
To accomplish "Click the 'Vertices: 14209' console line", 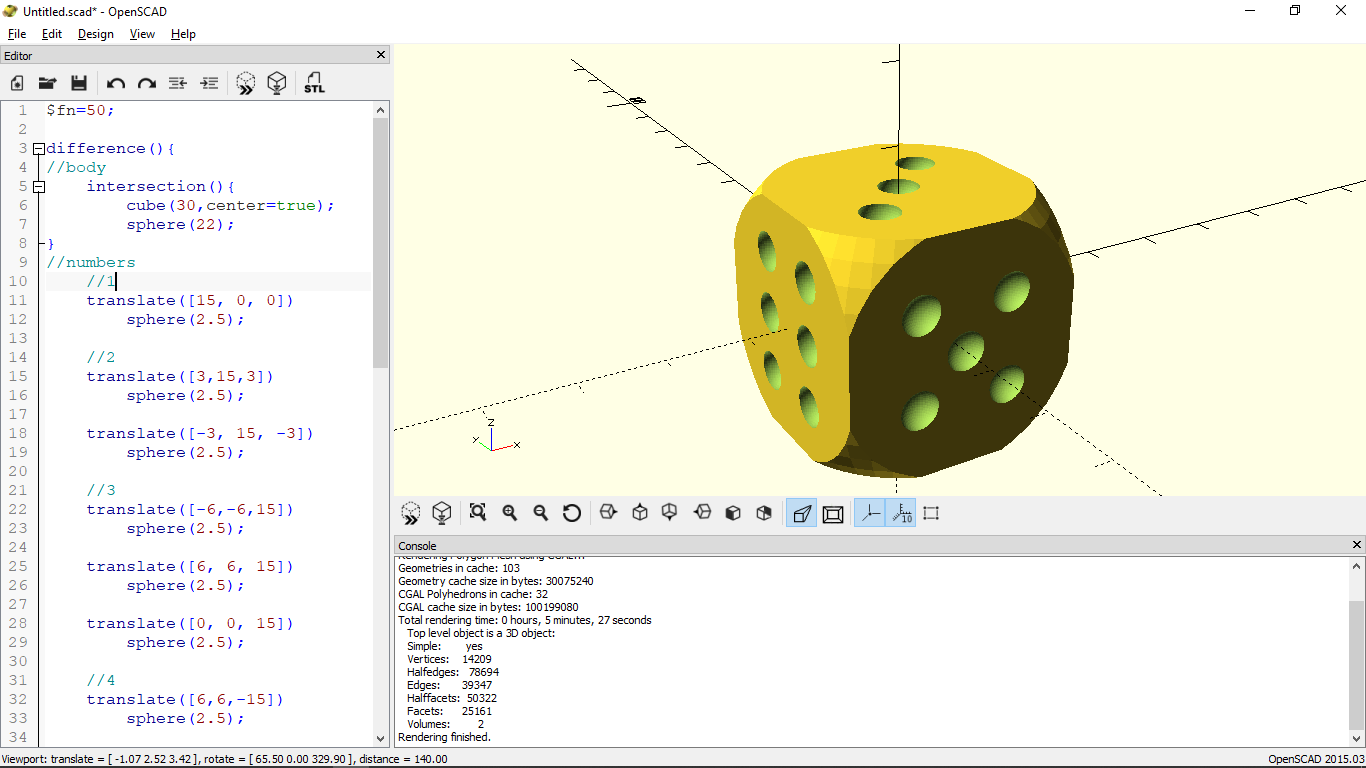I will tap(450, 659).
